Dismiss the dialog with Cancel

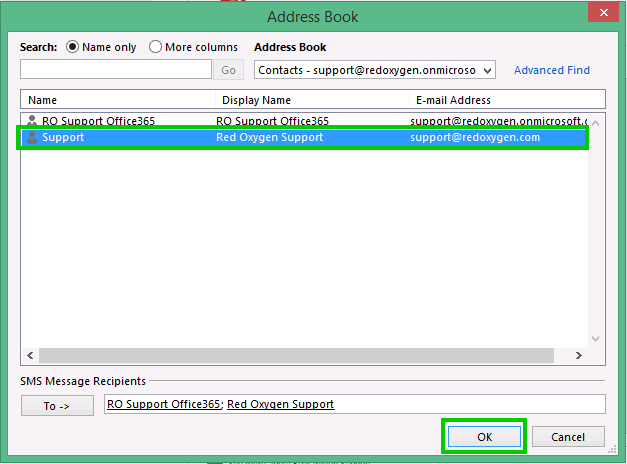tap(568, 437)
